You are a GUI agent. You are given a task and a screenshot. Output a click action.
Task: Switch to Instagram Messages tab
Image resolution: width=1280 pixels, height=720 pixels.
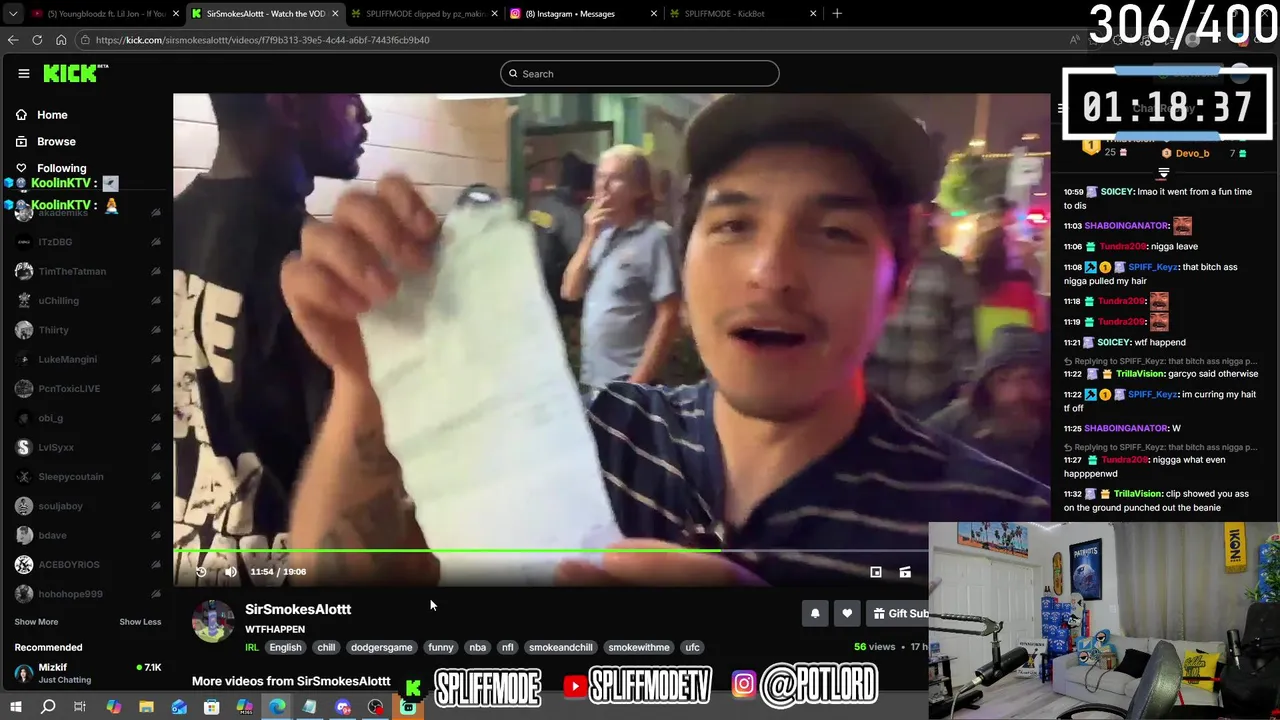583,14
